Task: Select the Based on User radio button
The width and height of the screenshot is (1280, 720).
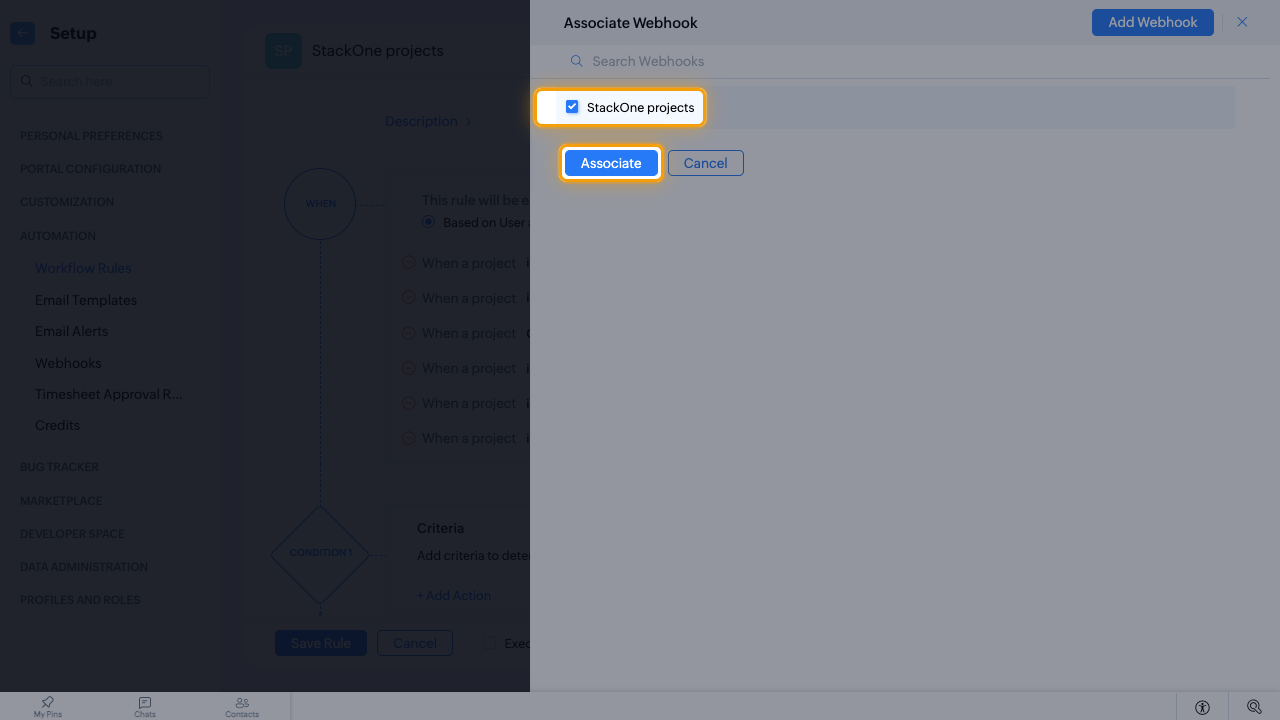Action: pos(429,222)
